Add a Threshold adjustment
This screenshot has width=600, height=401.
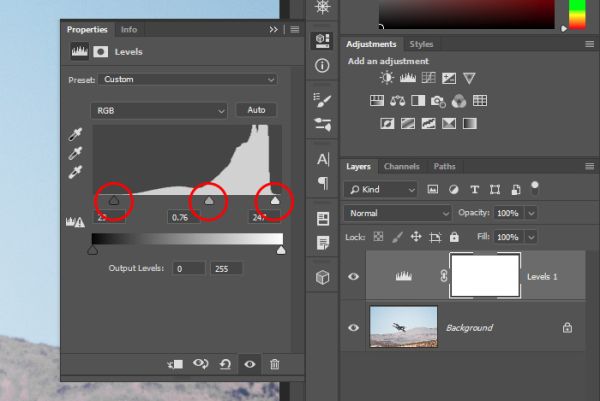point(428,124)
